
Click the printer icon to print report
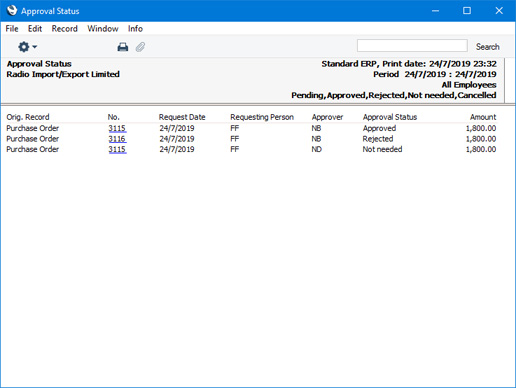(123, 47)
